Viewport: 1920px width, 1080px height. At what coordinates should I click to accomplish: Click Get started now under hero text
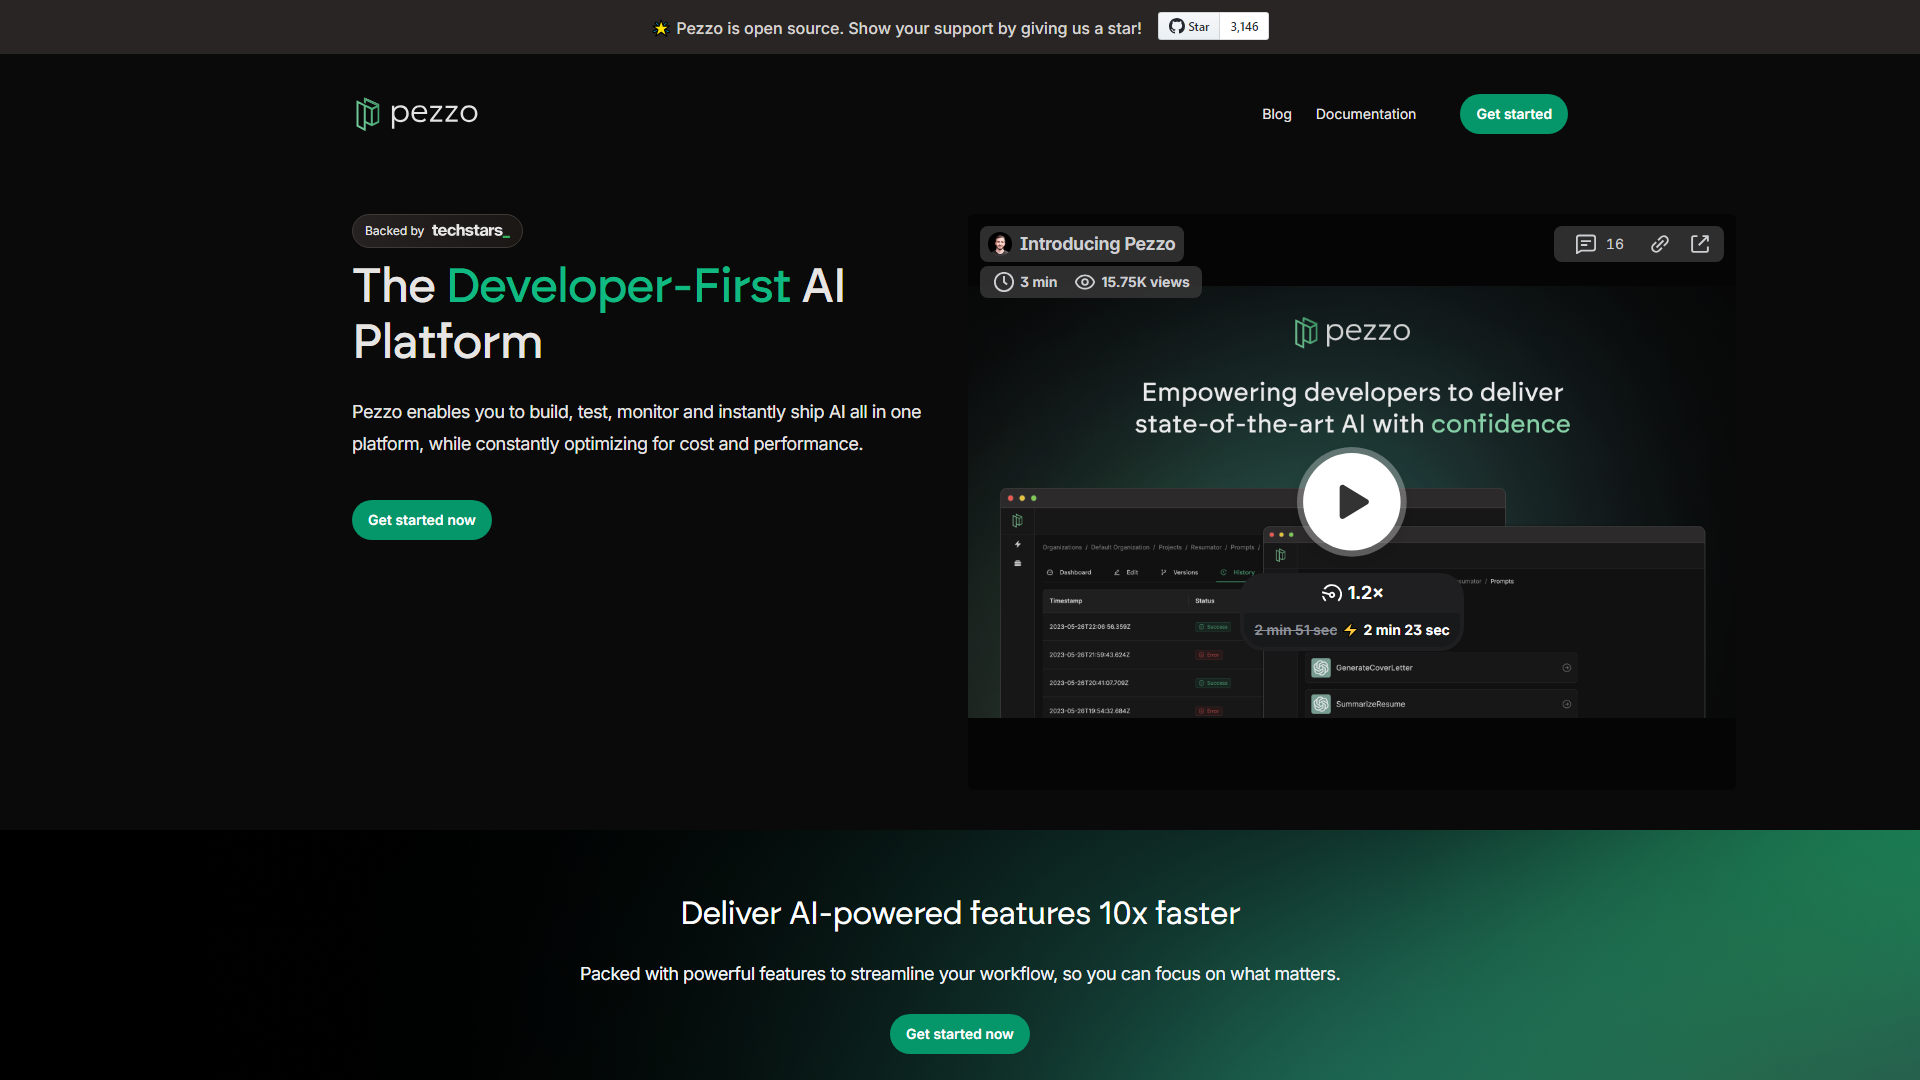(421, 520)
